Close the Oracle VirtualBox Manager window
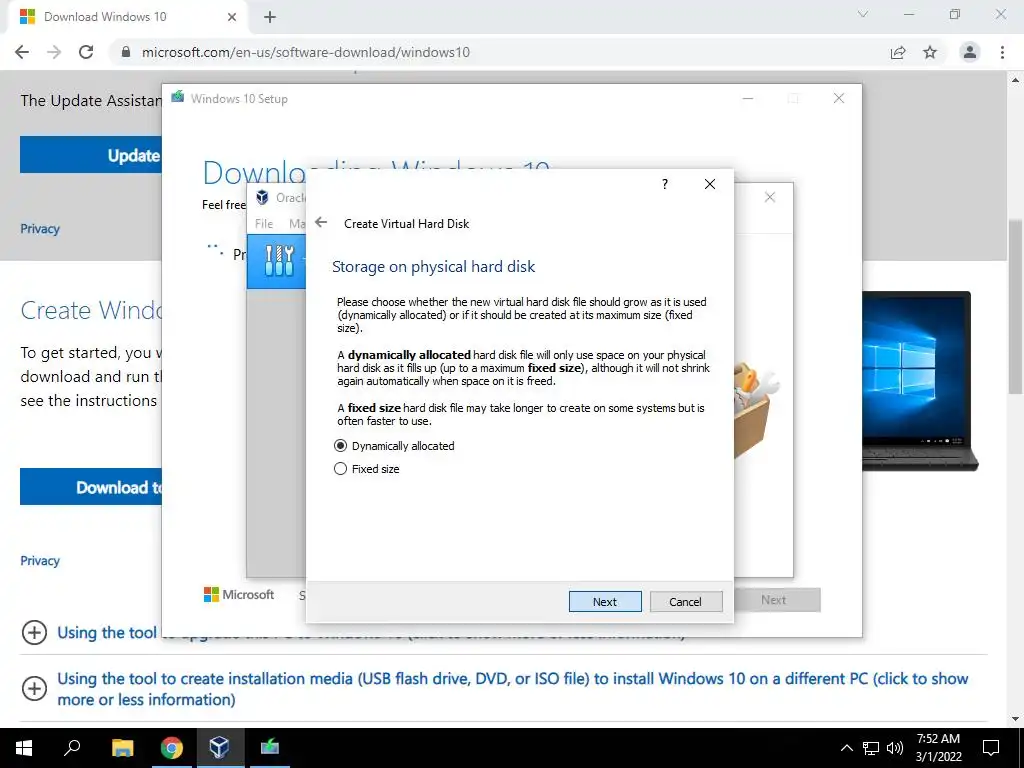The width and height of the screenshot is (1024, 768). point(770,197)
